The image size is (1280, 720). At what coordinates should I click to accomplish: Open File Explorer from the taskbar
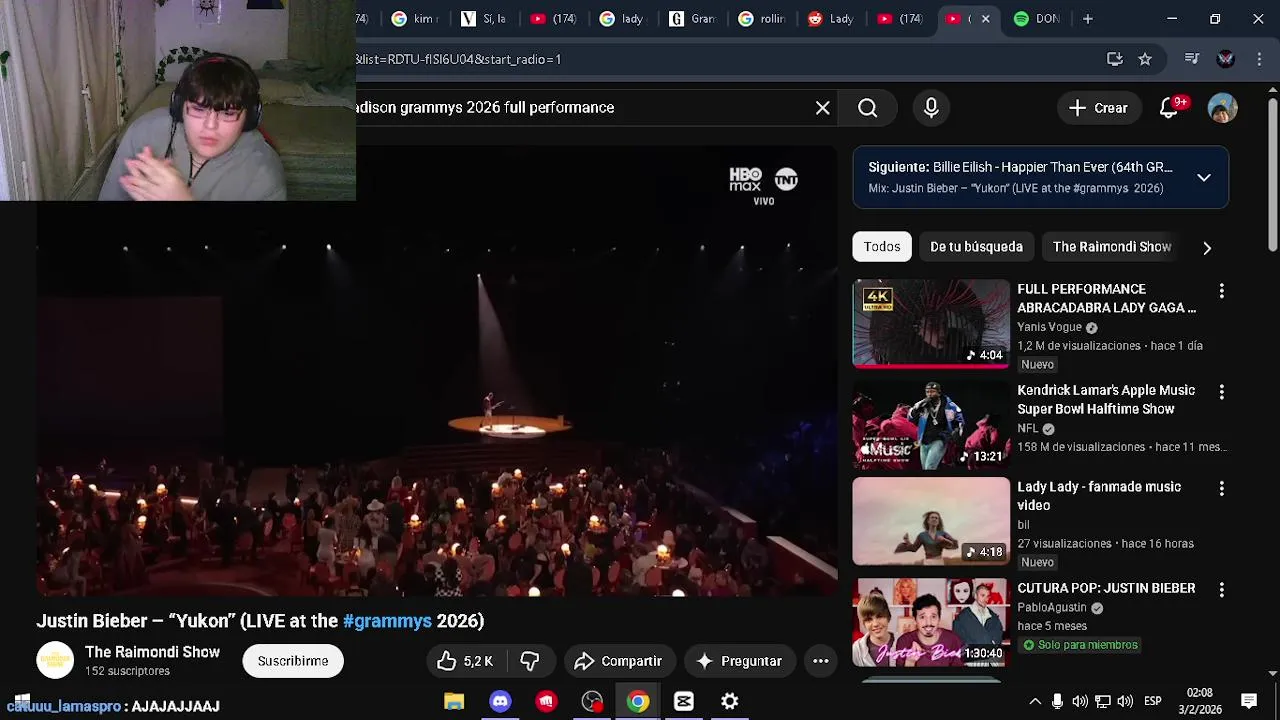(x=454, y=702)
